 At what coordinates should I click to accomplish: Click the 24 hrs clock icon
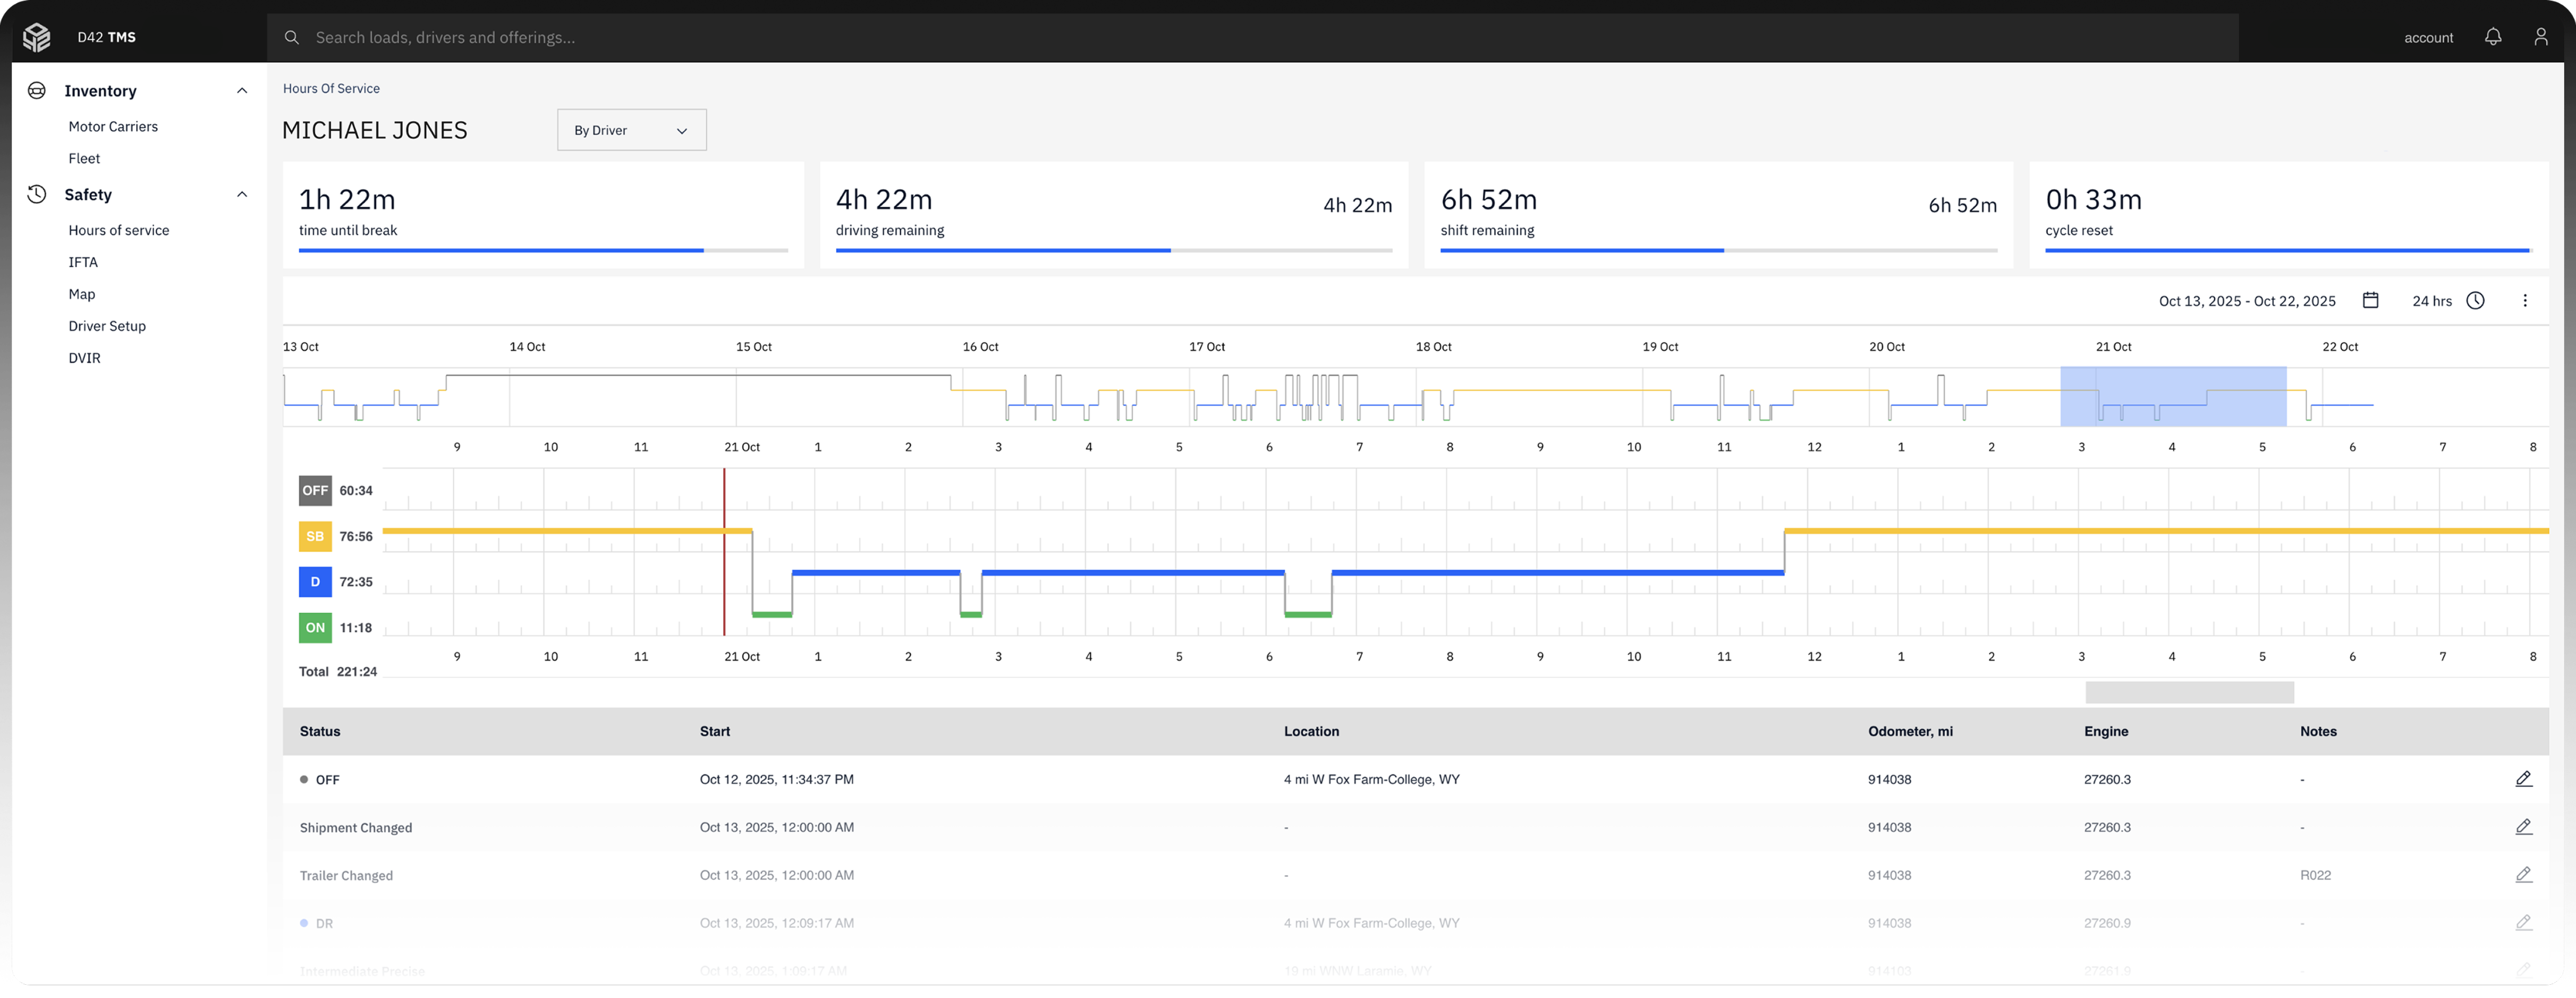click(2475, 301)
